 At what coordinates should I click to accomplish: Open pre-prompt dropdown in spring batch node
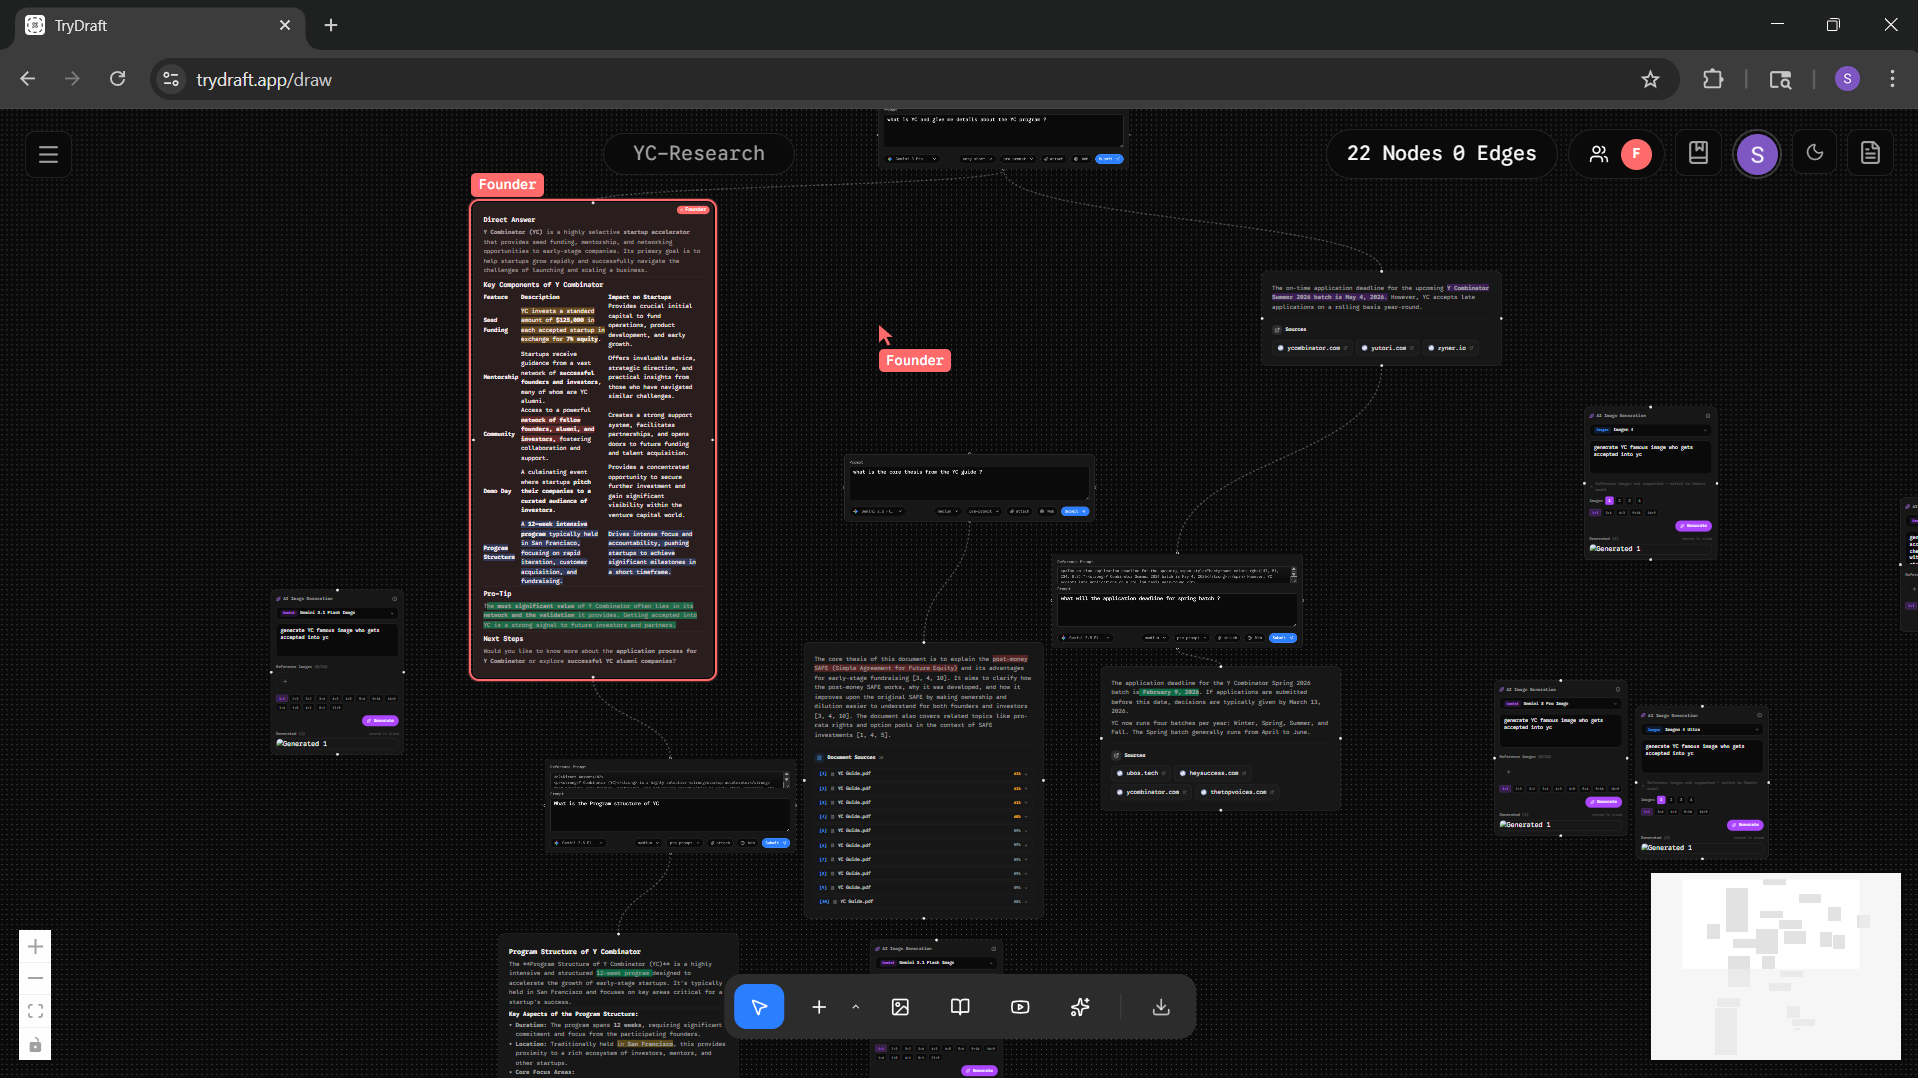pyautogui.click(x=1191, y=637)
